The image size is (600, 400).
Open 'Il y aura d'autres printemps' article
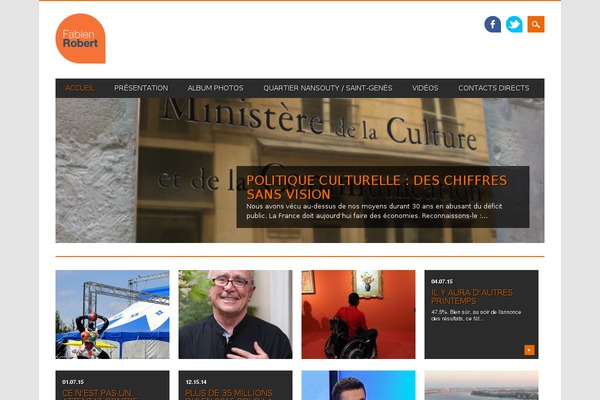tap(472, 297)
